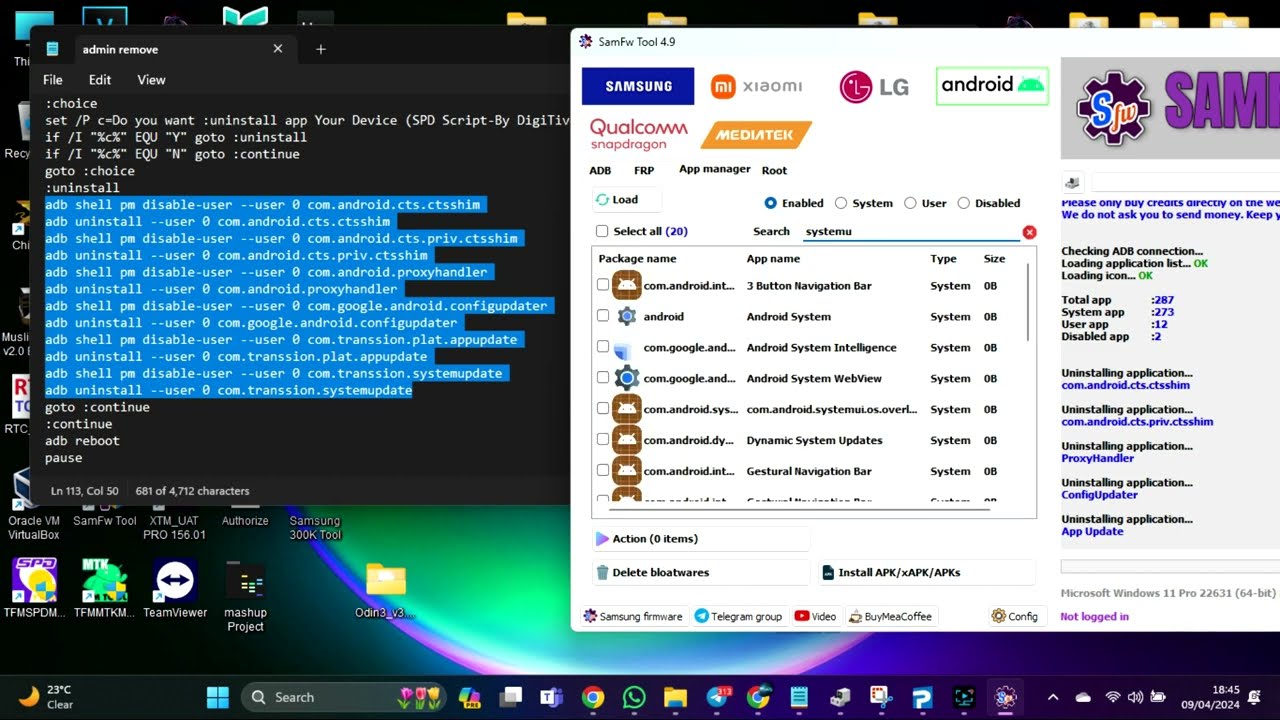
Task: Sort by App name column header
Action: [x=773, y=259]
